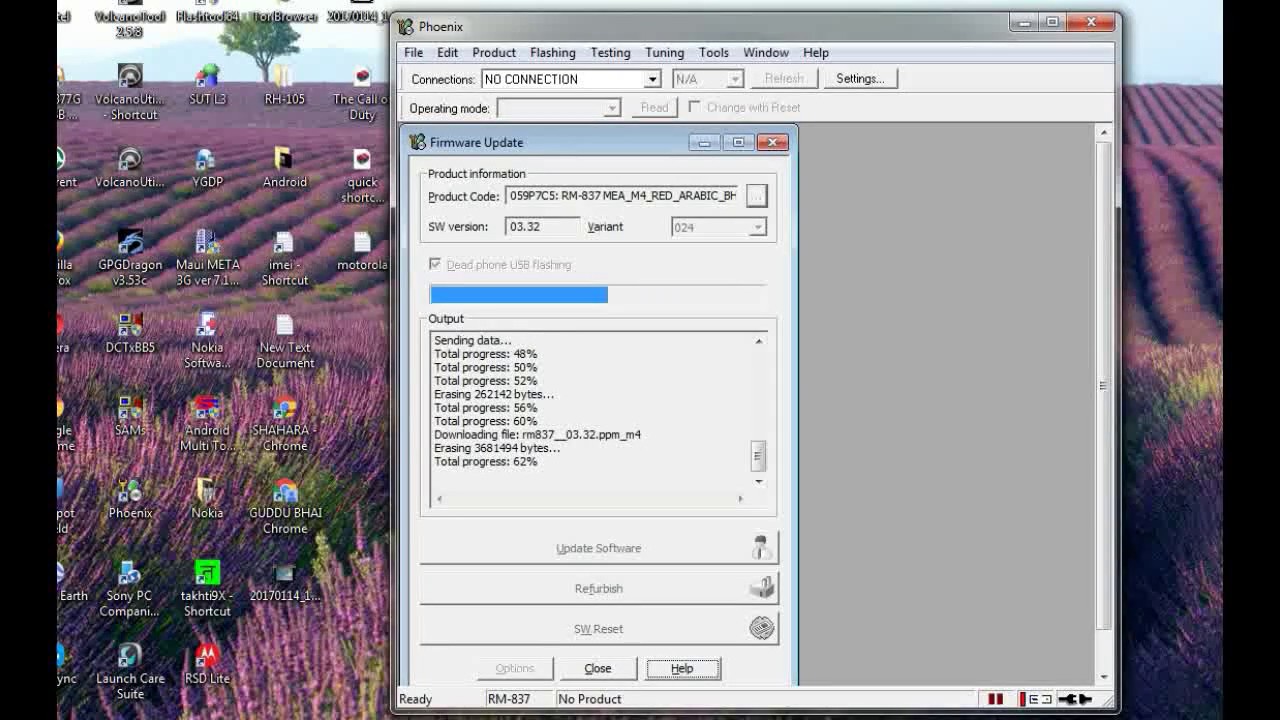Screen dimensions: 1280x720
Task: Select the YGDP desktop icon
Action: pyautogui.click(x=207, y=168)
